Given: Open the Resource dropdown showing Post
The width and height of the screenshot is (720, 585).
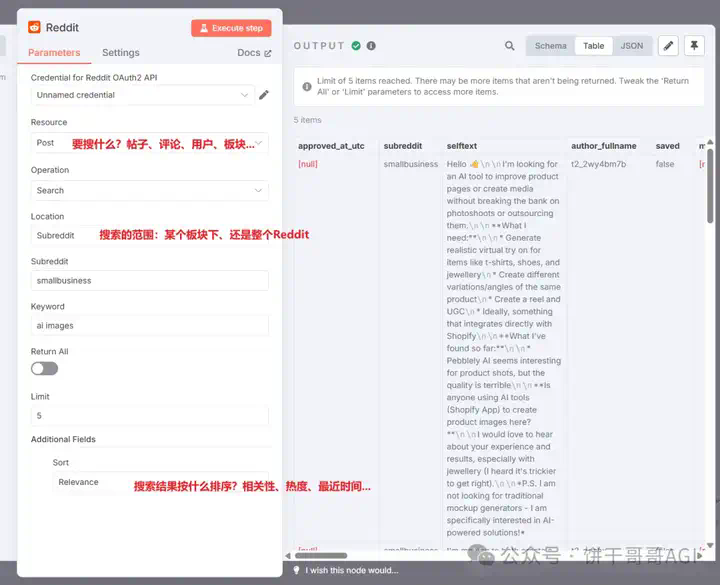Looking at the screenshot, I should click(x=149, y=143).
